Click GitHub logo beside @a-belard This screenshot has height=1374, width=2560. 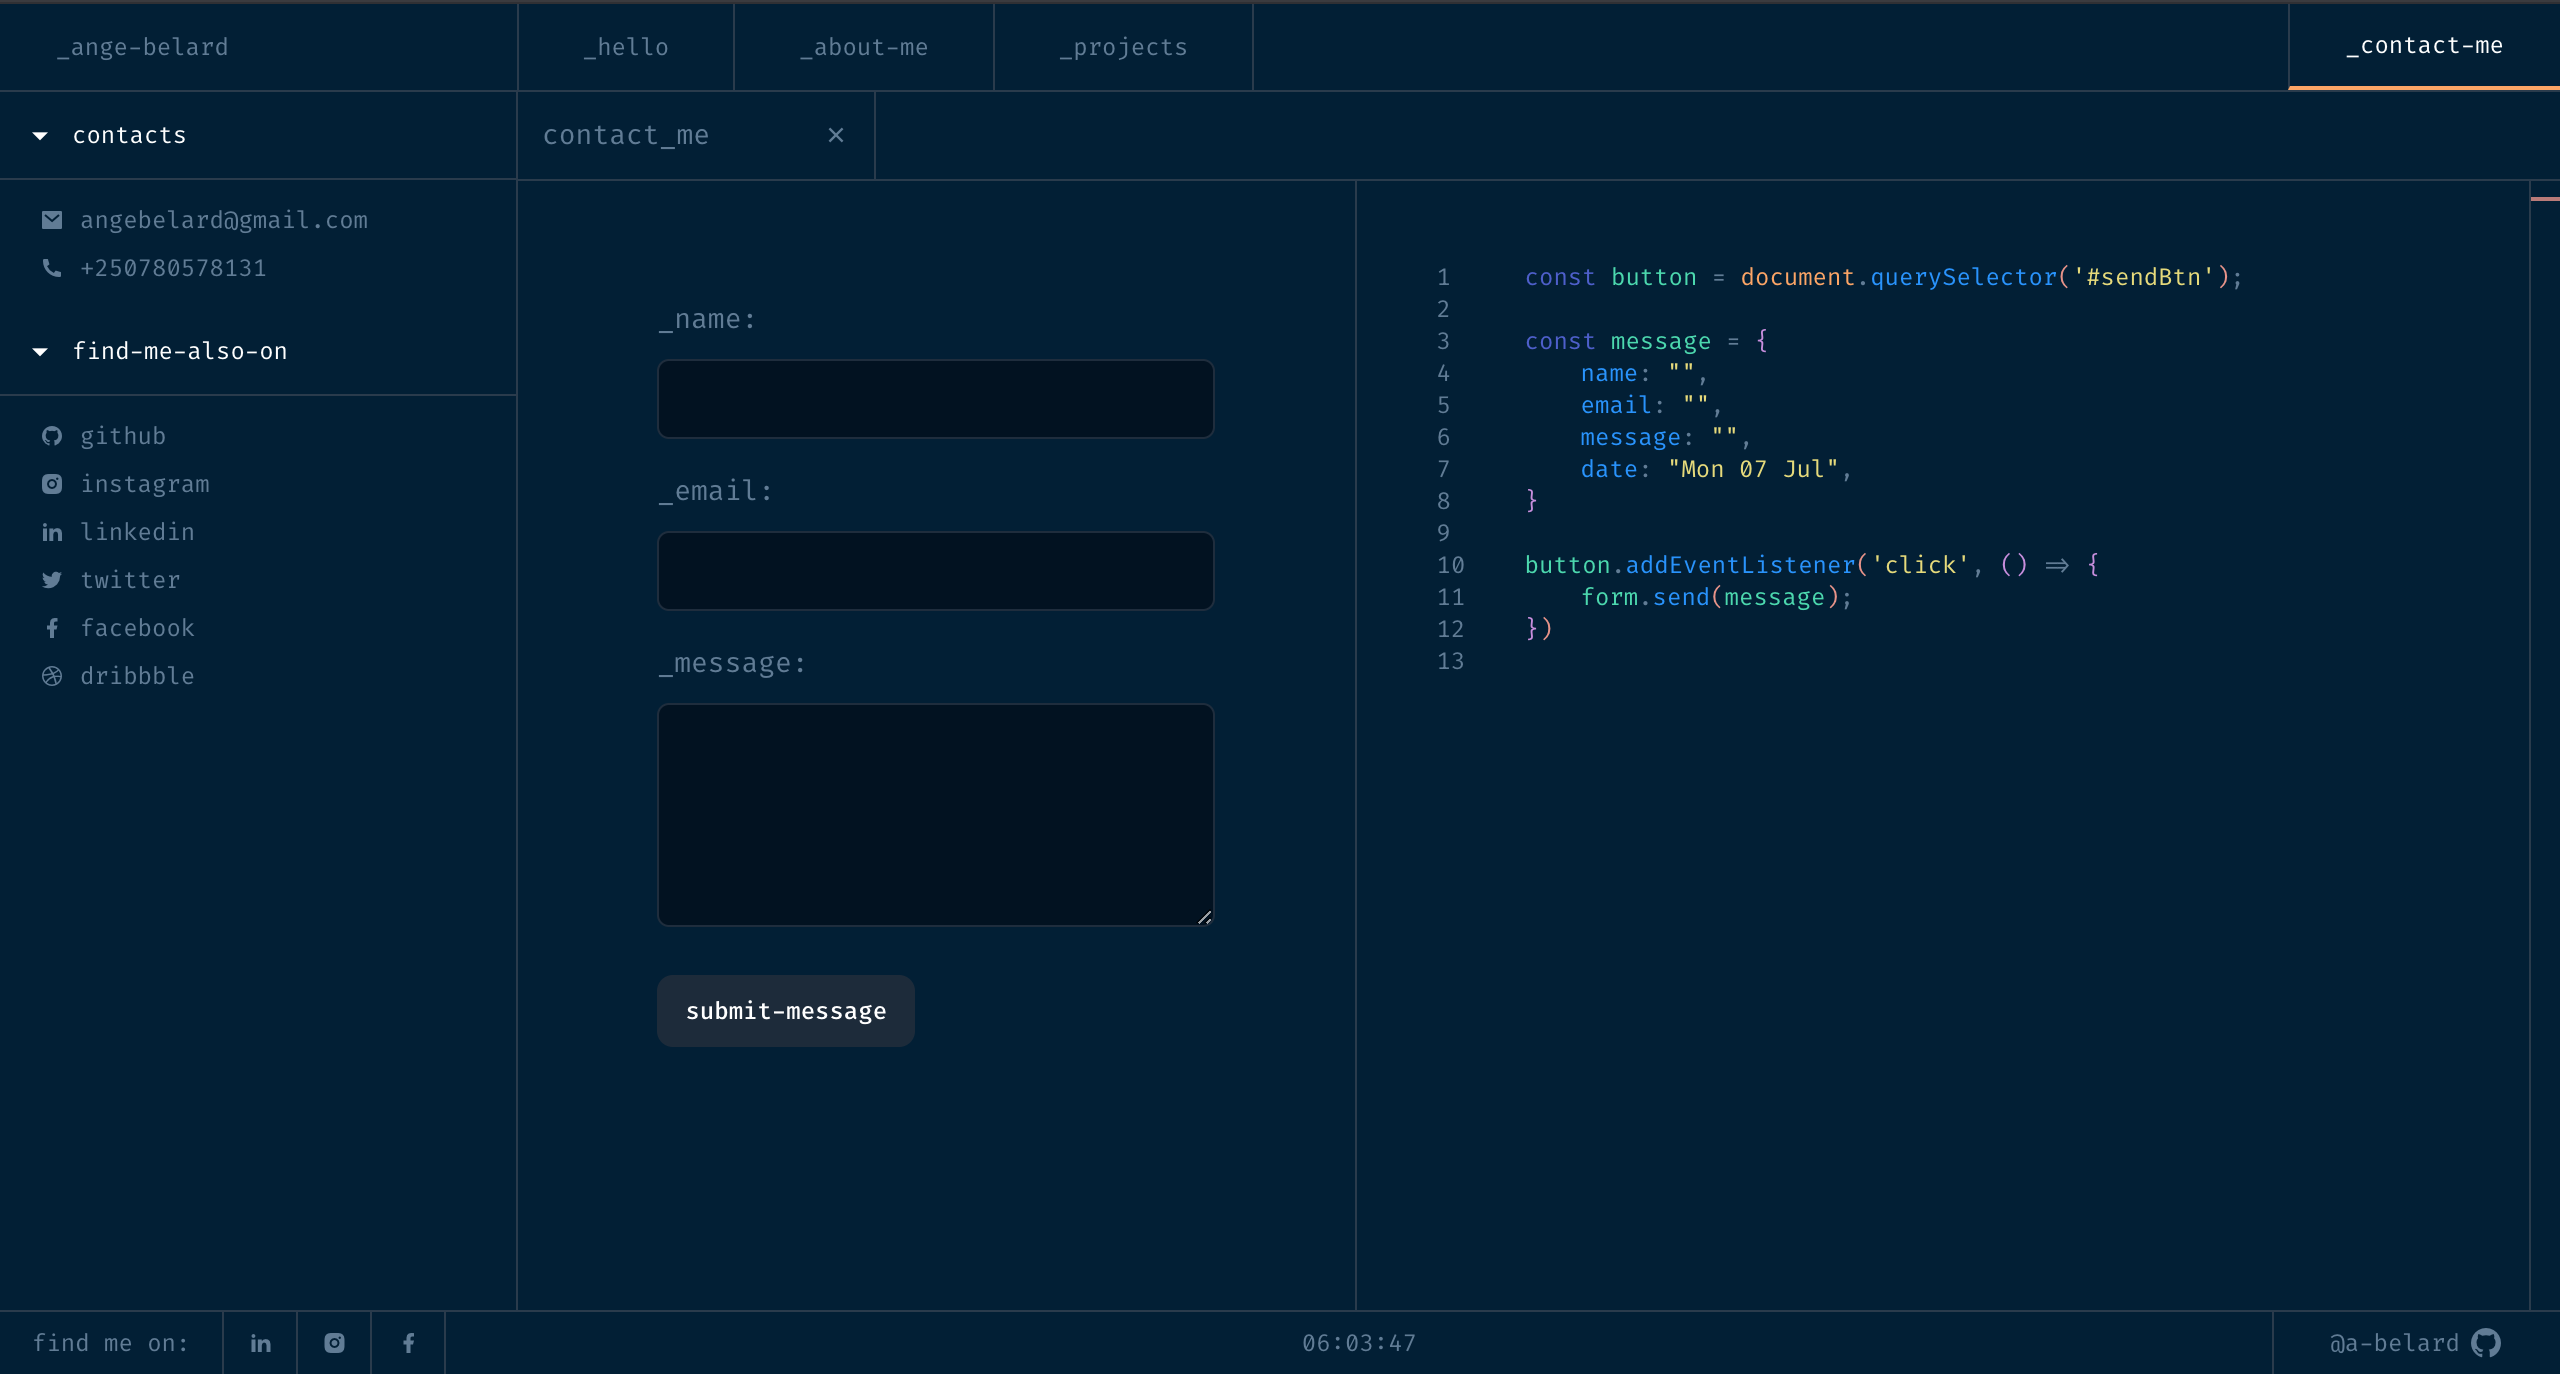tap(2486, 1343)
